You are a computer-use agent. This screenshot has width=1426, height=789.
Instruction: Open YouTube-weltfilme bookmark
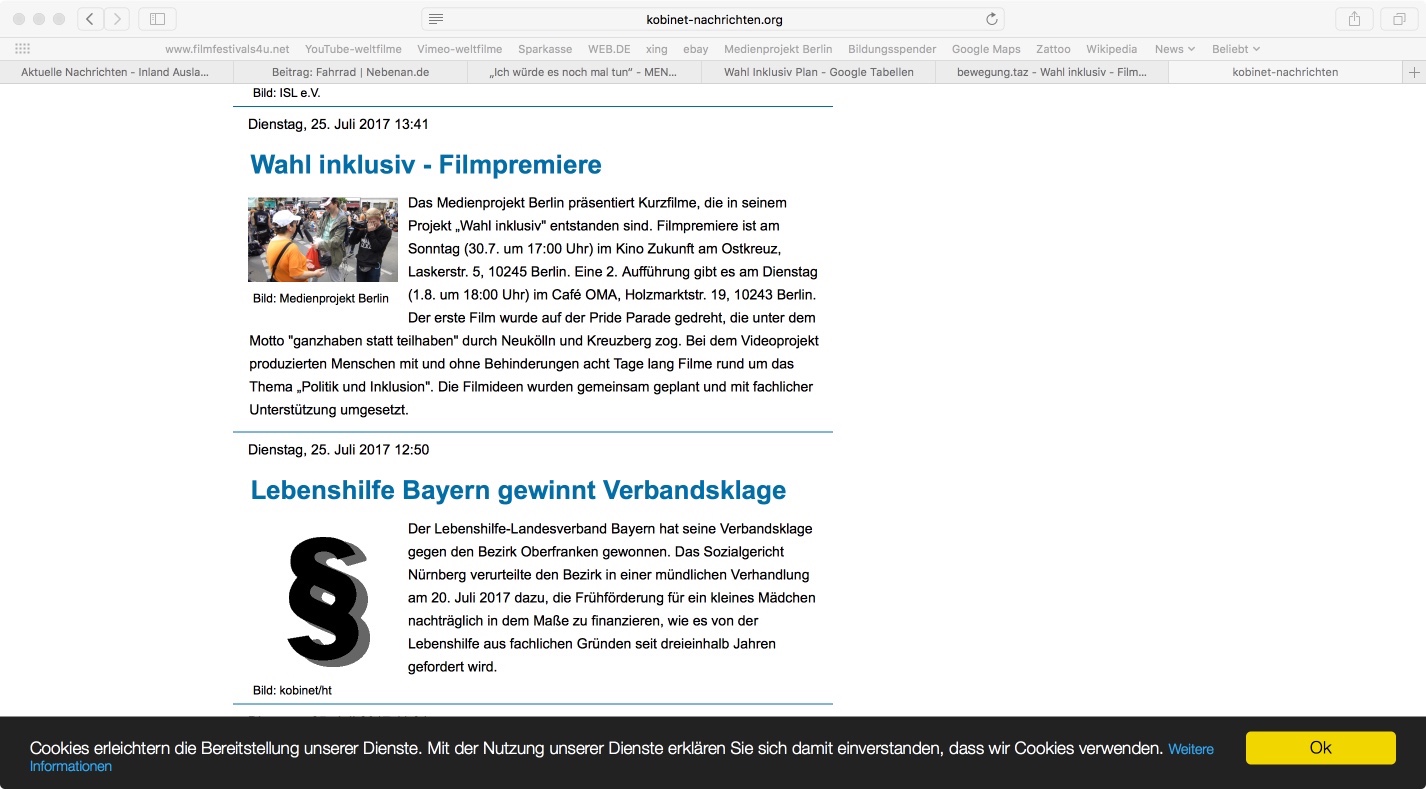point(353,49)
